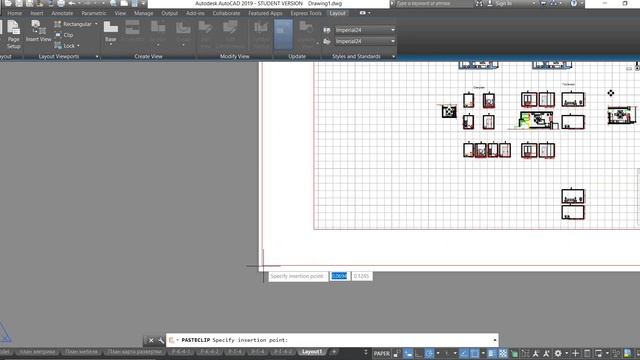The height and width of the screenshot is (360, 640).
Task: Open the План карта развертки layout tab
Action: click(135, 351)
